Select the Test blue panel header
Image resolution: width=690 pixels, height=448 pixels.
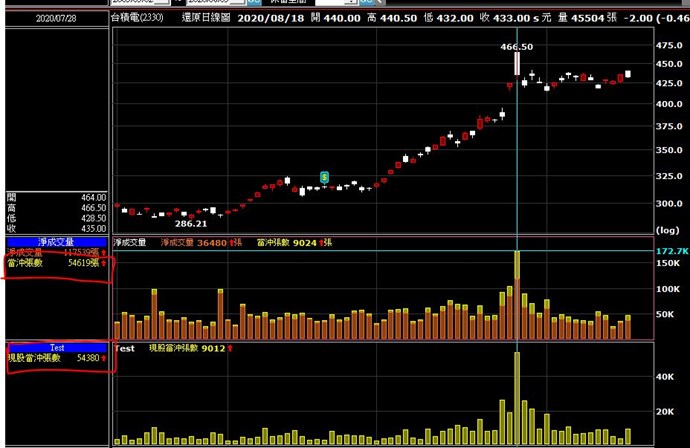pos(56,347)
